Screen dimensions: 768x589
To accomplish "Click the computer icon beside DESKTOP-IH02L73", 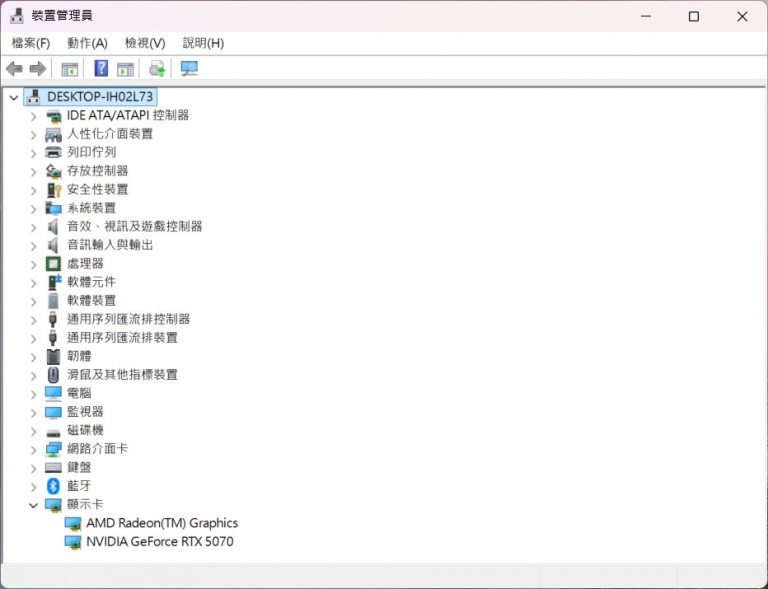I will [33, 96].
